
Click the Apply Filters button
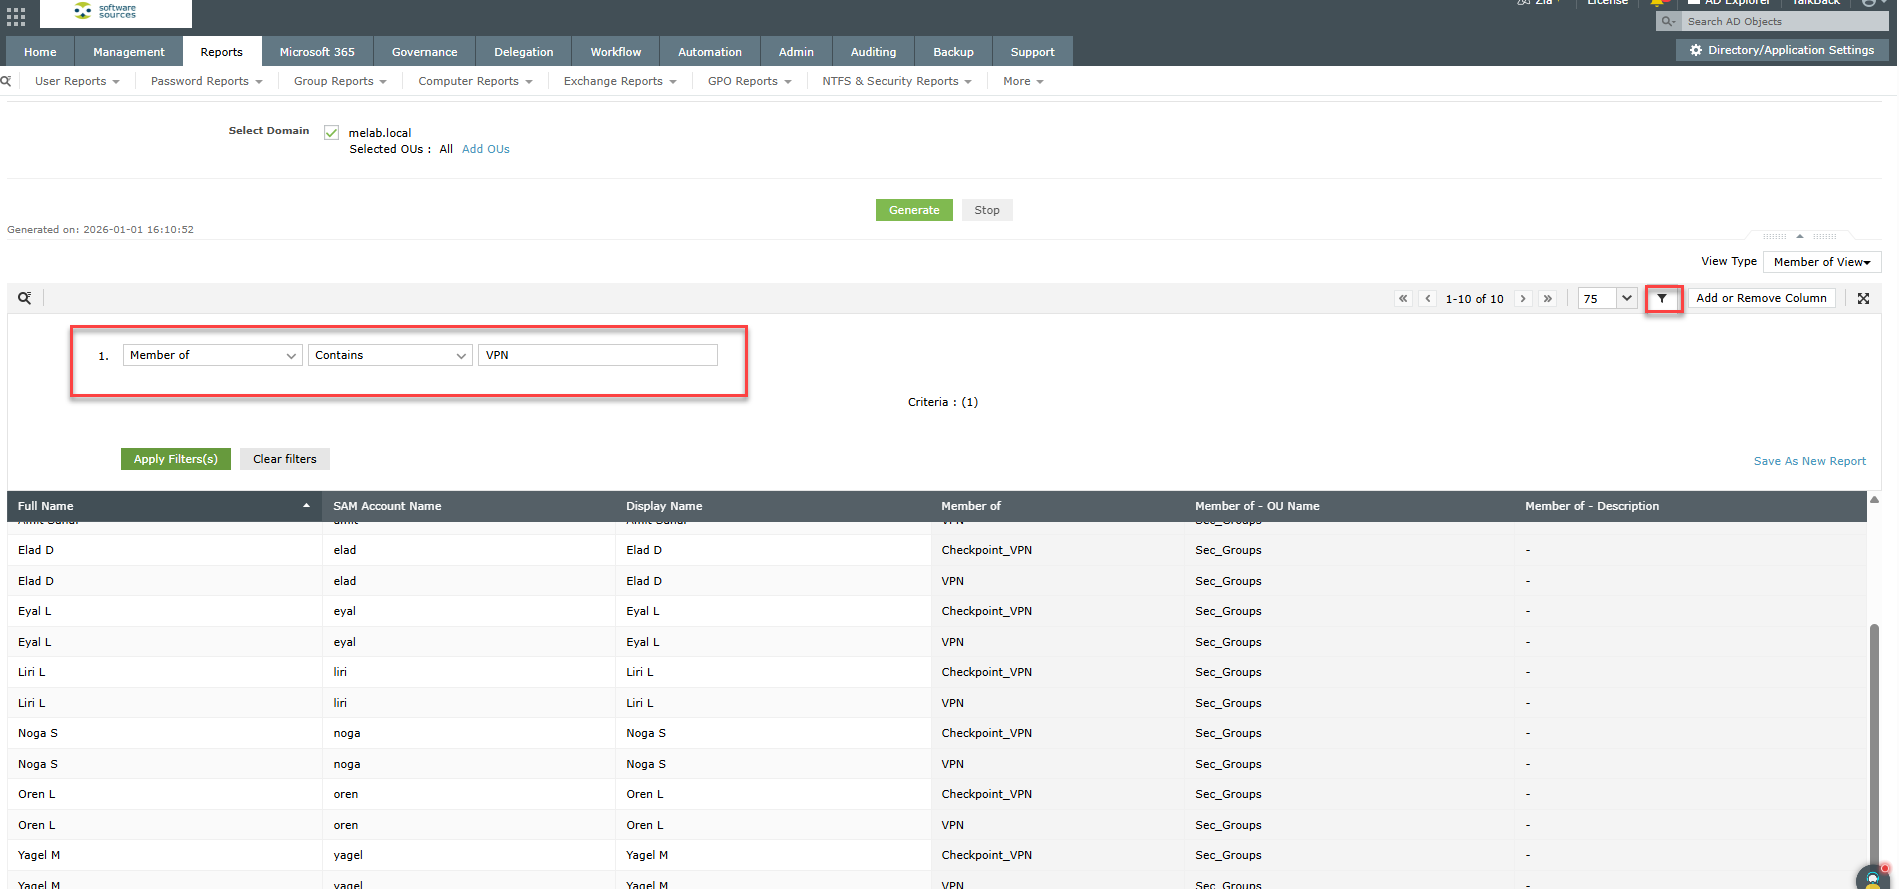coord(175,459)
